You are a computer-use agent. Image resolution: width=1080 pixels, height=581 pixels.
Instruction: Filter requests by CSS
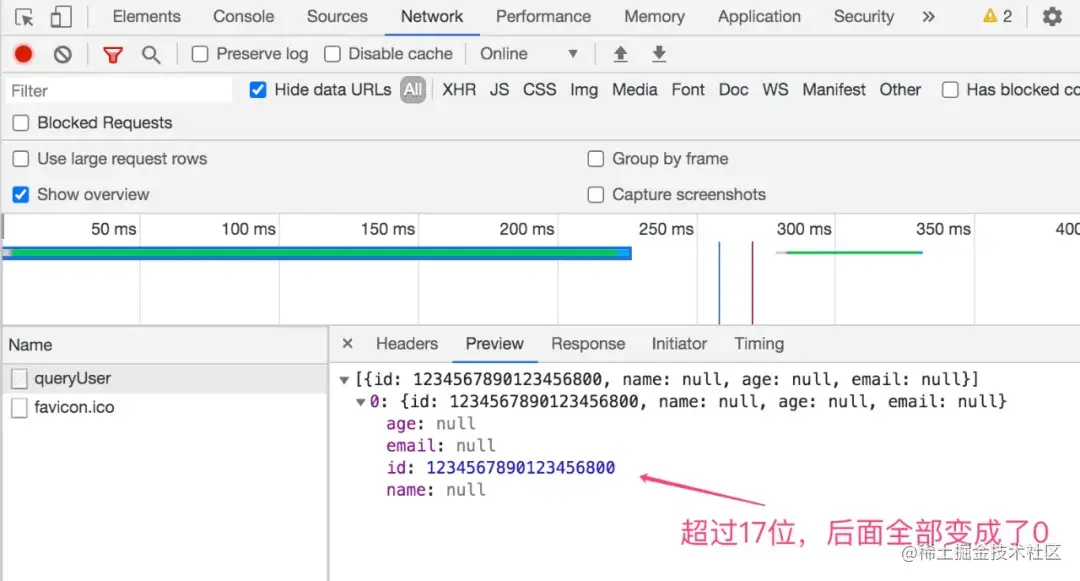pos(539,89)
